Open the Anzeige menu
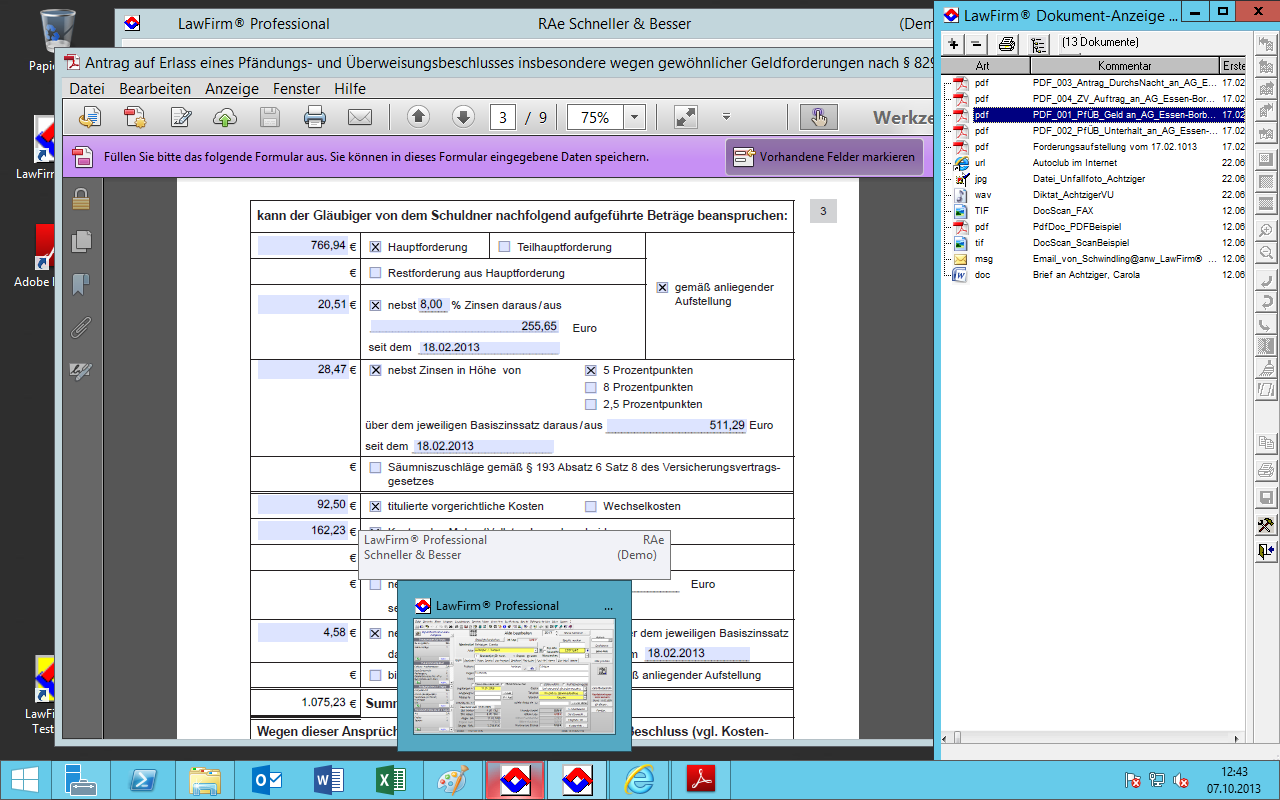Screen dimensions: 1280x800 (x=232, y=89)
